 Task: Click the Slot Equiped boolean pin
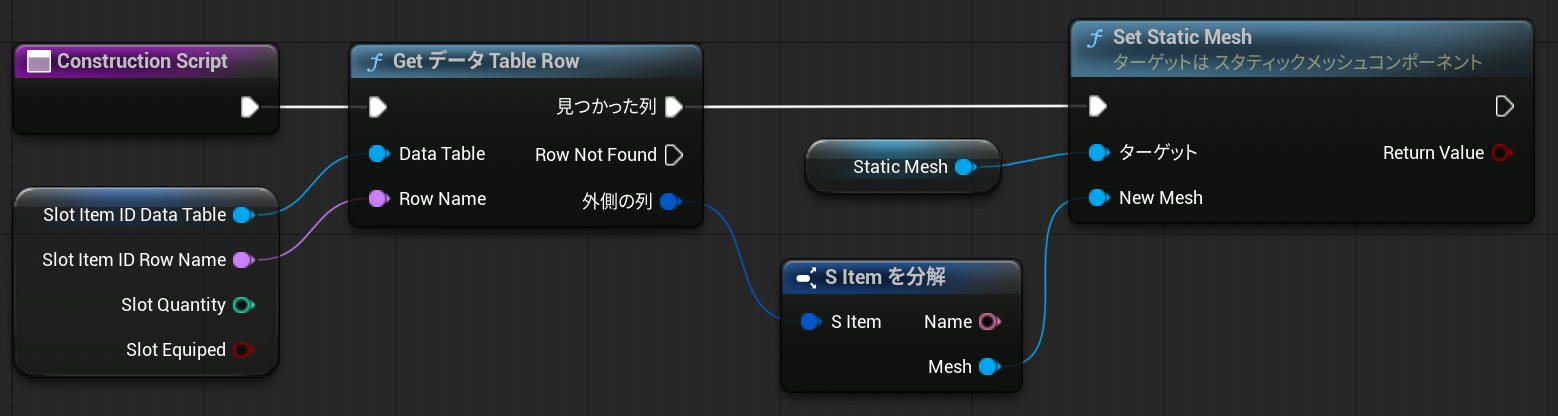(242, 350)
